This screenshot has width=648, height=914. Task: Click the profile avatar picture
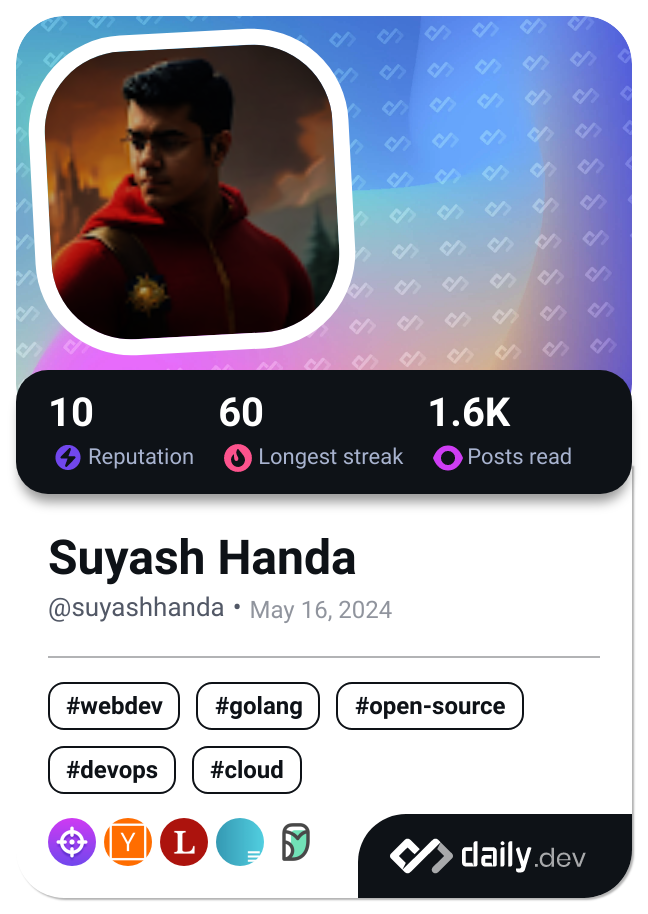[192, 191]
